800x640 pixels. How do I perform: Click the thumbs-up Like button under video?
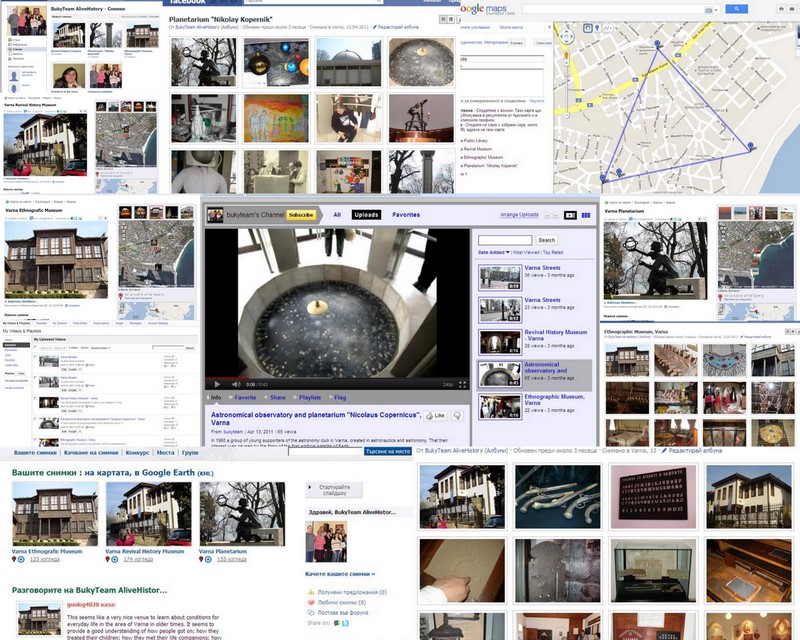point(435,414)
